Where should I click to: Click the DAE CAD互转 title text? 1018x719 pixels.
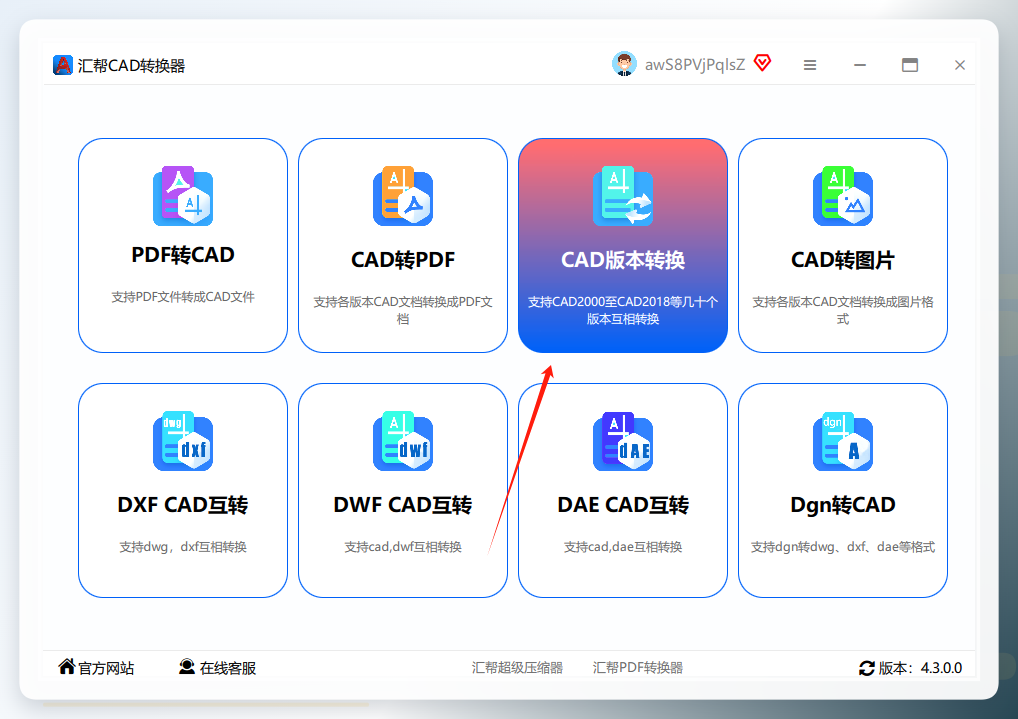tap(623, 505)
